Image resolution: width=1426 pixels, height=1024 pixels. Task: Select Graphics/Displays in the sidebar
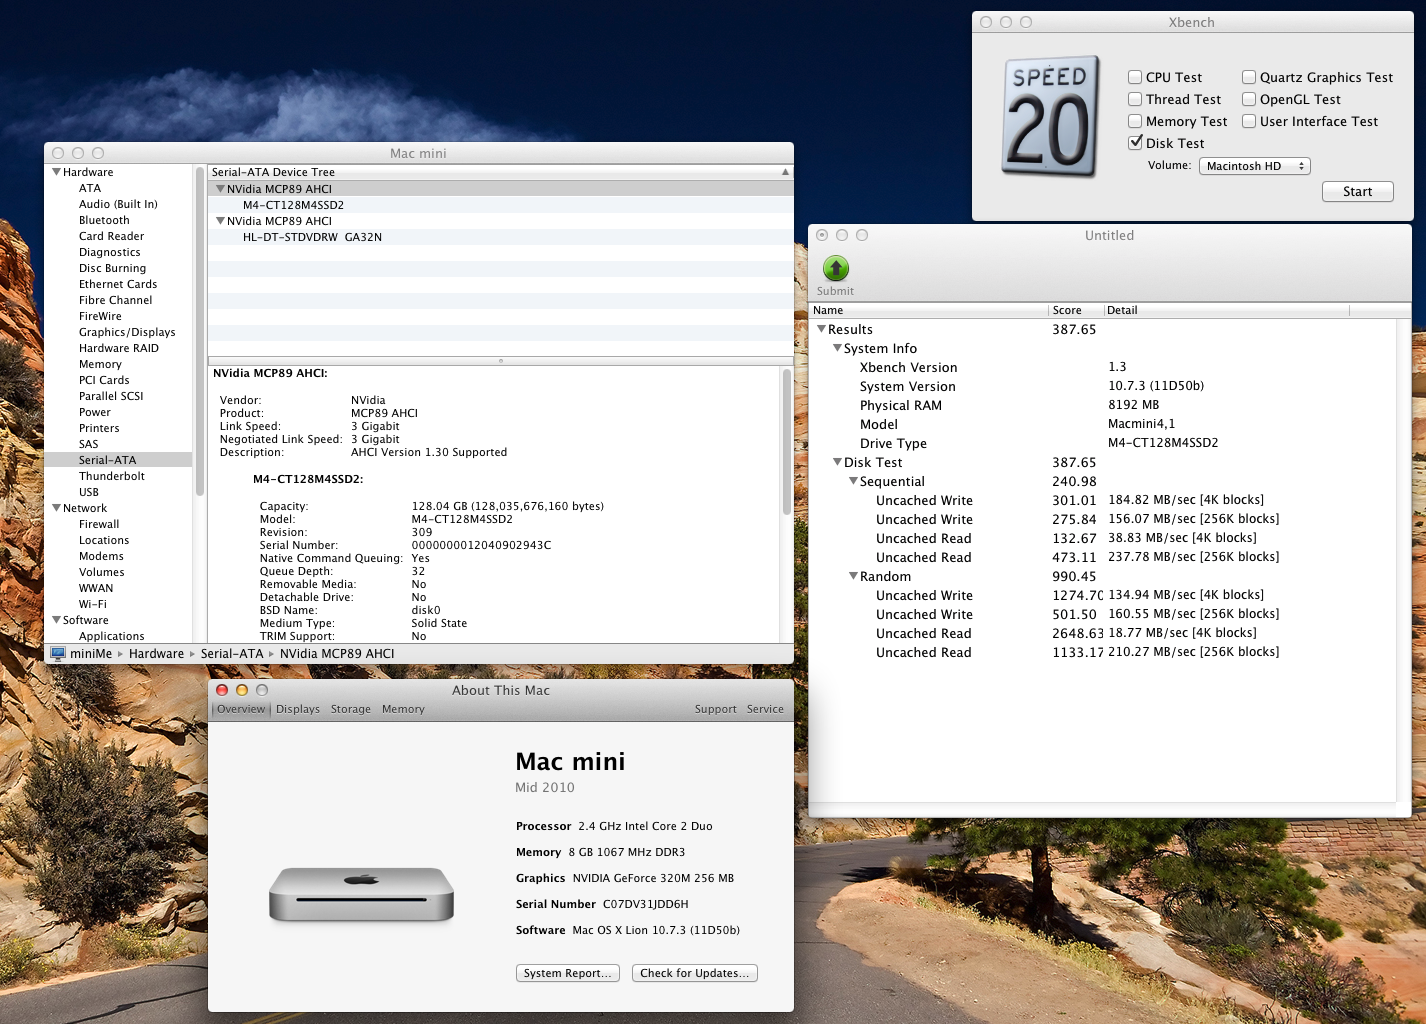[x=127, y=332]
